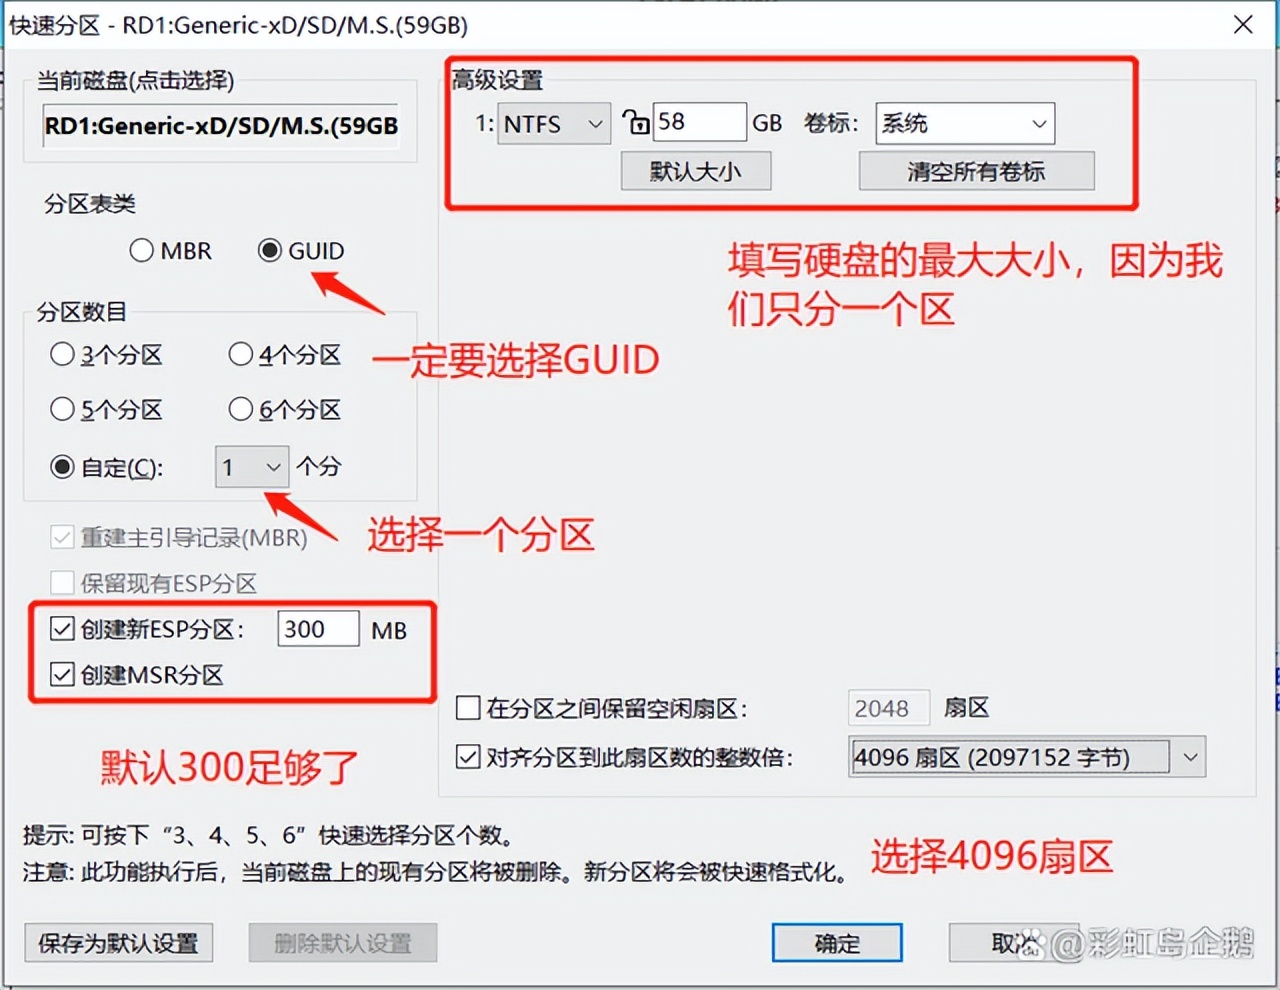This screenshot has width=1280, height=990.
Task: Select the 3个分区 option
Action: [62, 354]
